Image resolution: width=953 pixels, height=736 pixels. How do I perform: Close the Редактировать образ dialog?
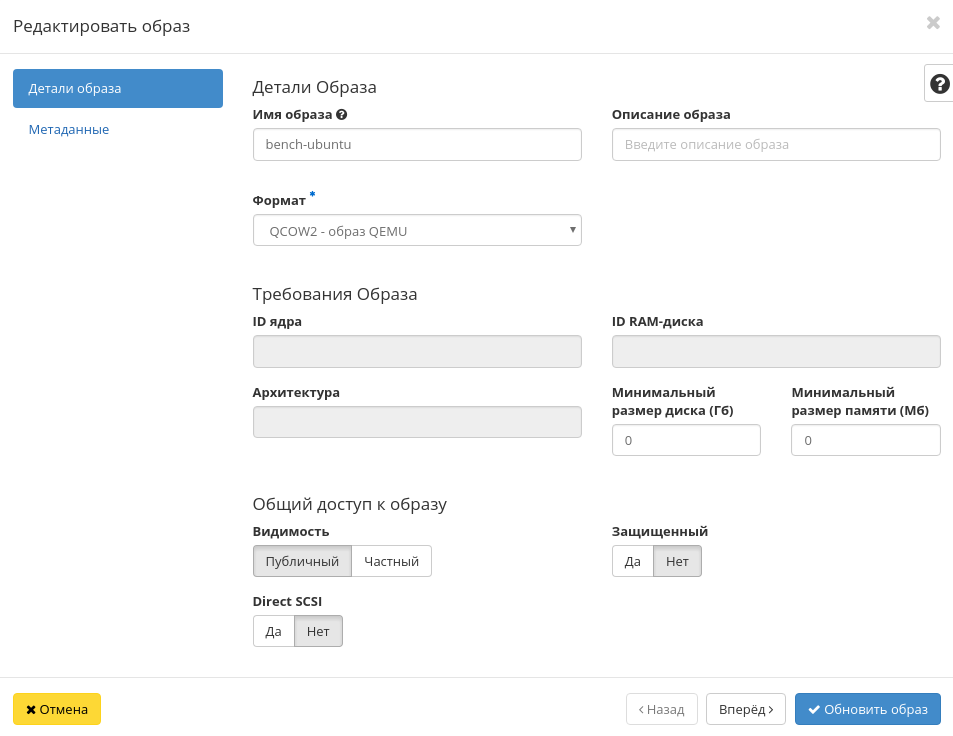point(932,23)
